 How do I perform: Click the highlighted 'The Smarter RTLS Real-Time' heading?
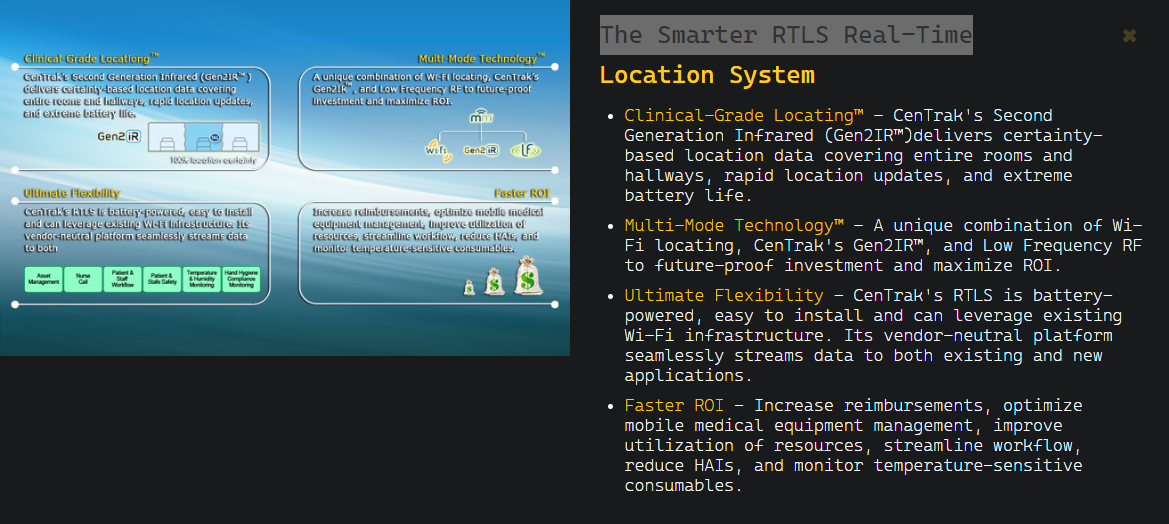point(785,35)
